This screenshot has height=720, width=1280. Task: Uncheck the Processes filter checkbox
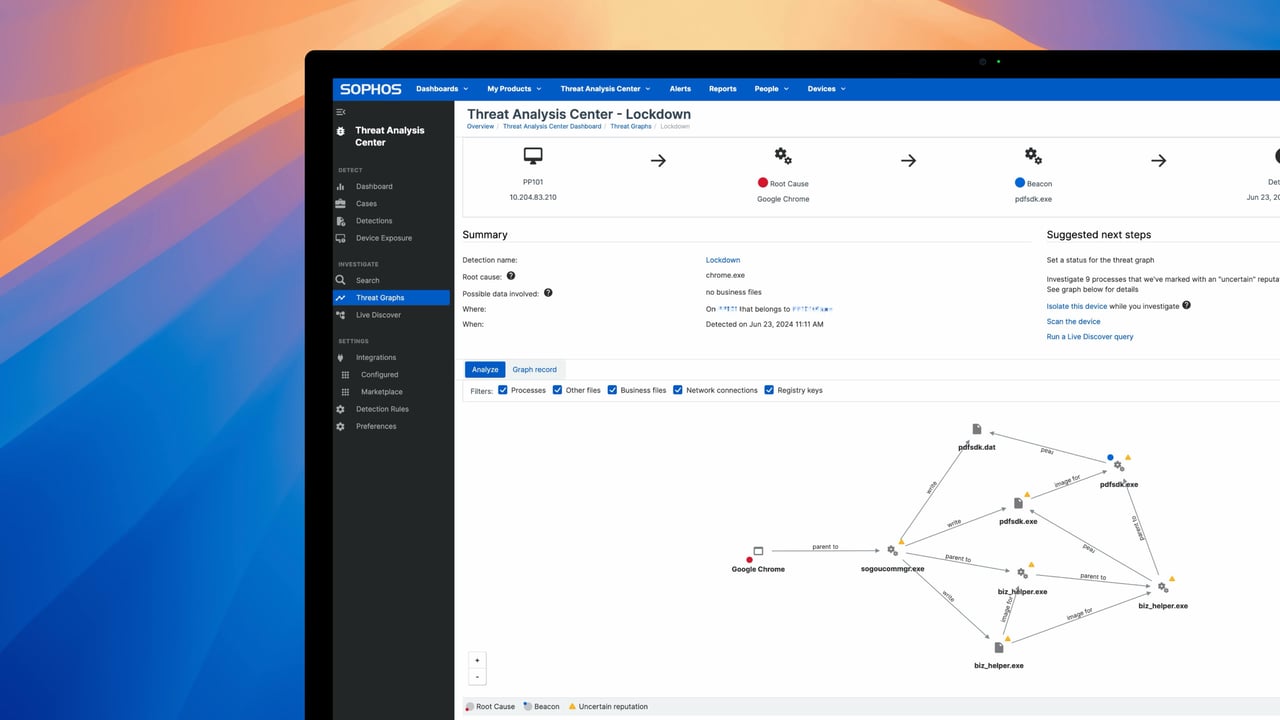[503, 390]
